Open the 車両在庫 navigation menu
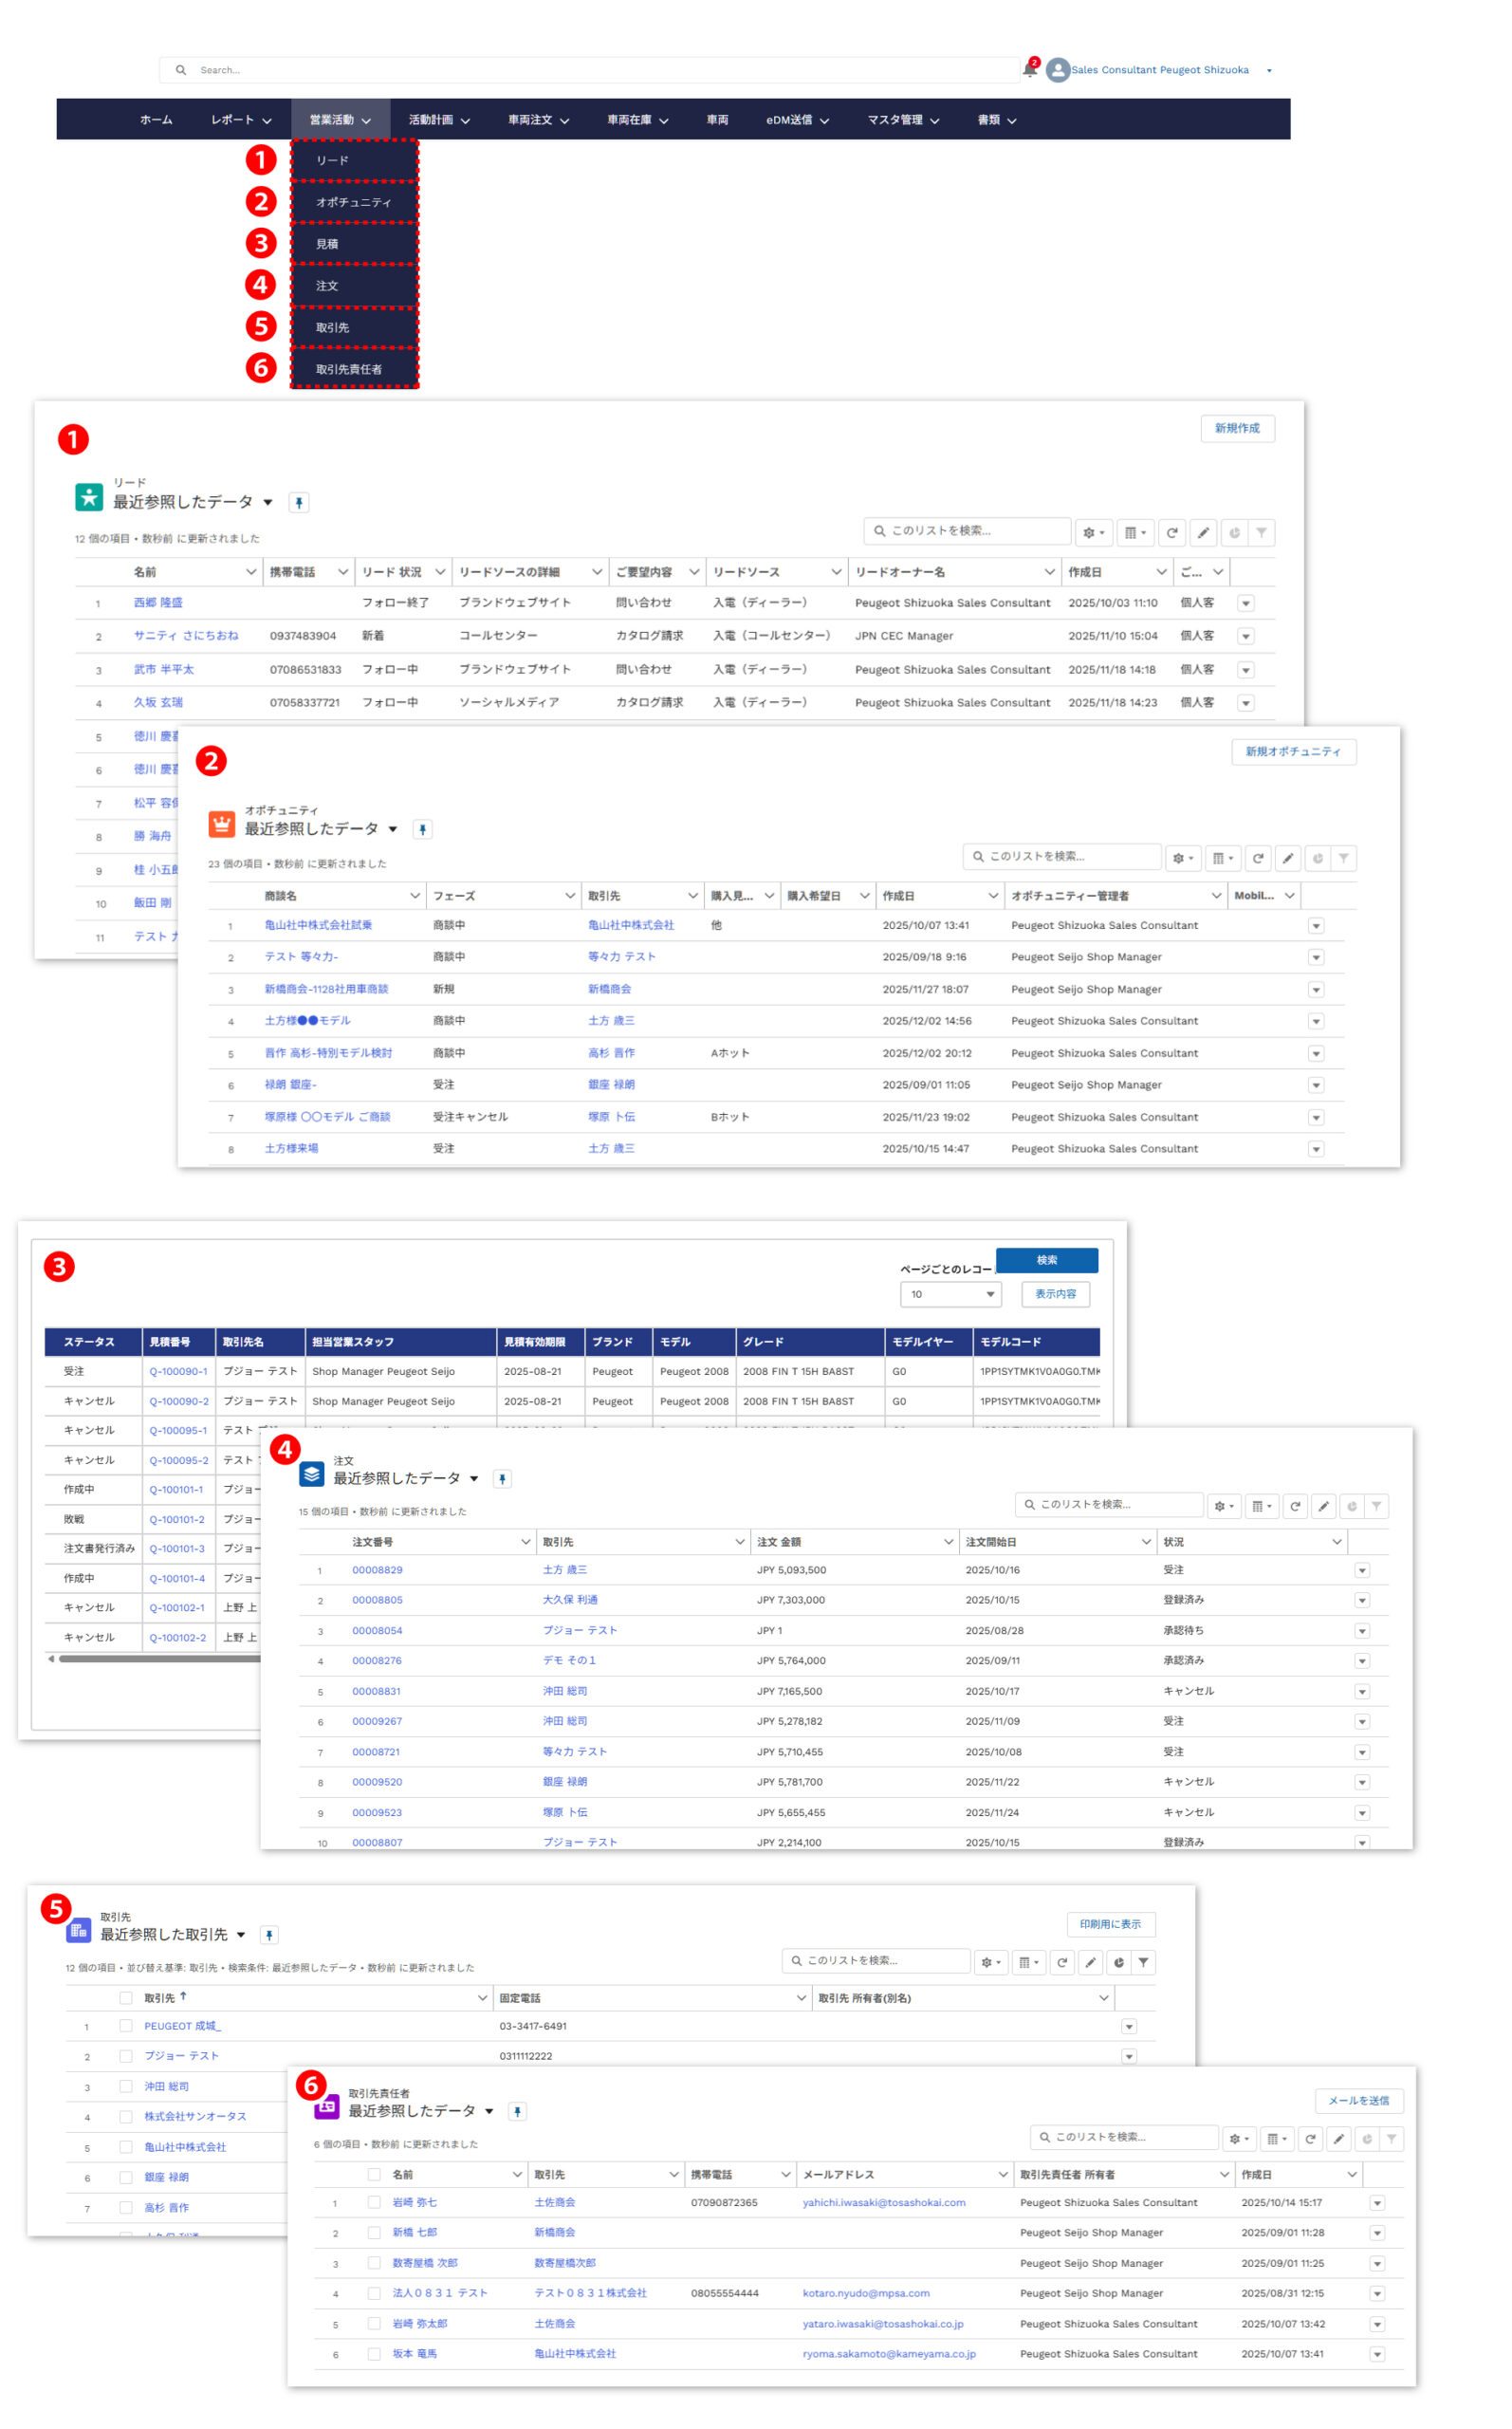1512x2429 pixels. pos(637,120)
